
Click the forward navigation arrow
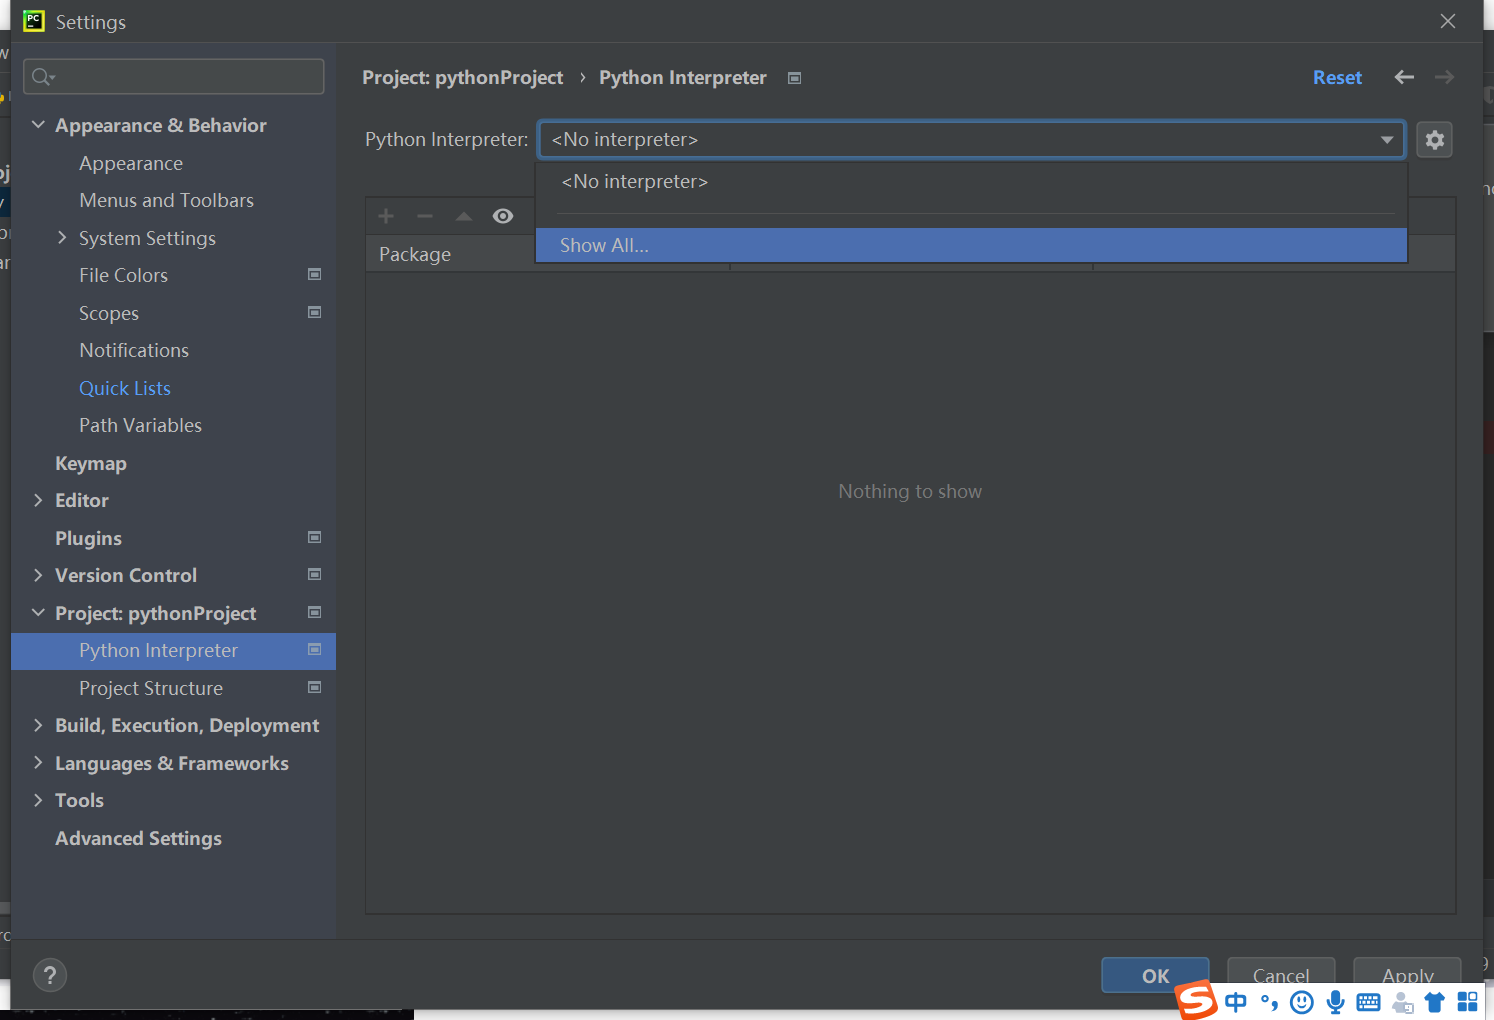coord(1444,77)
